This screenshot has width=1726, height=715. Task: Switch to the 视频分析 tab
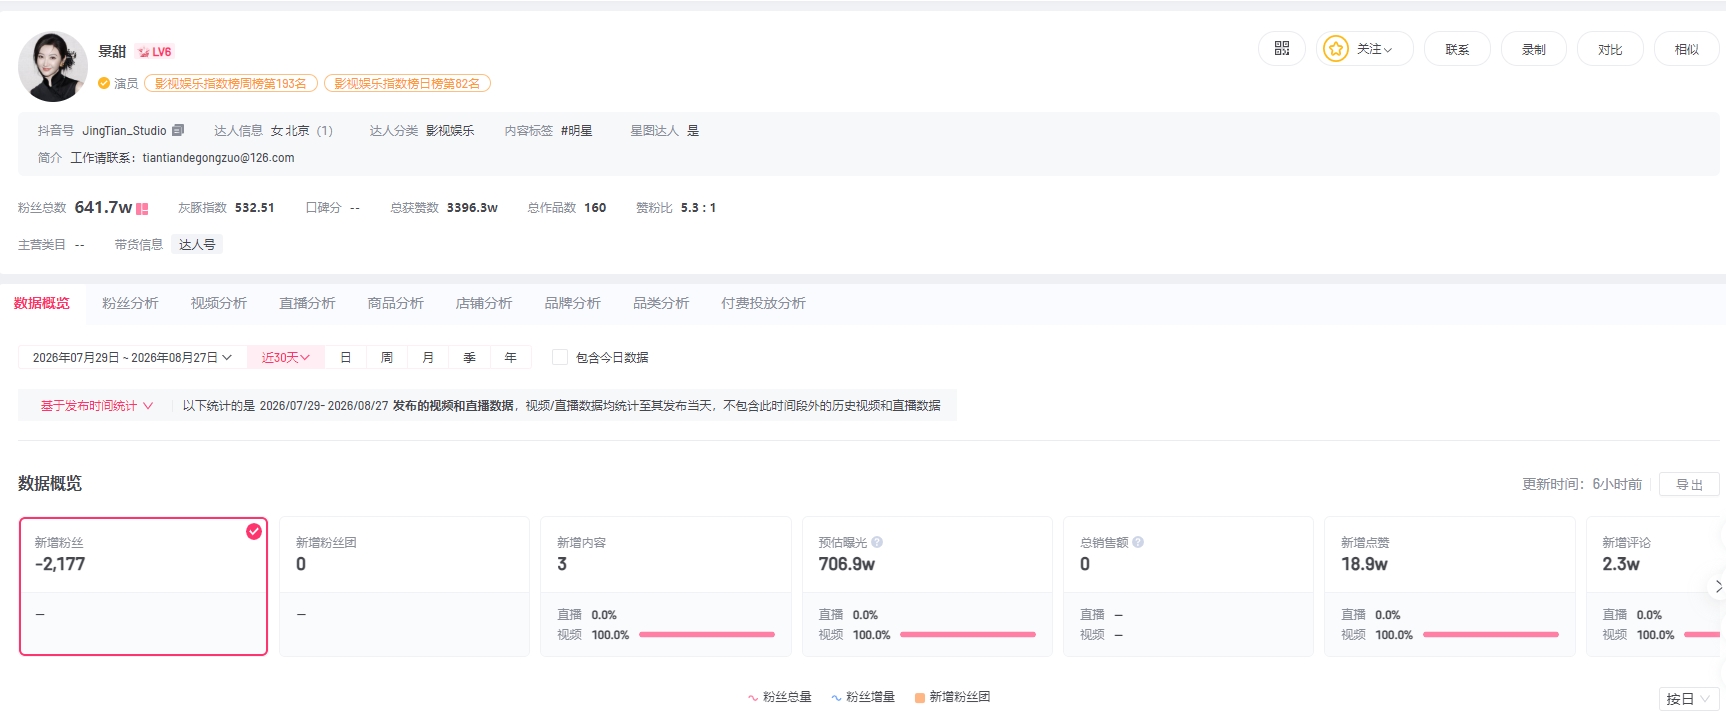[219, 303]
